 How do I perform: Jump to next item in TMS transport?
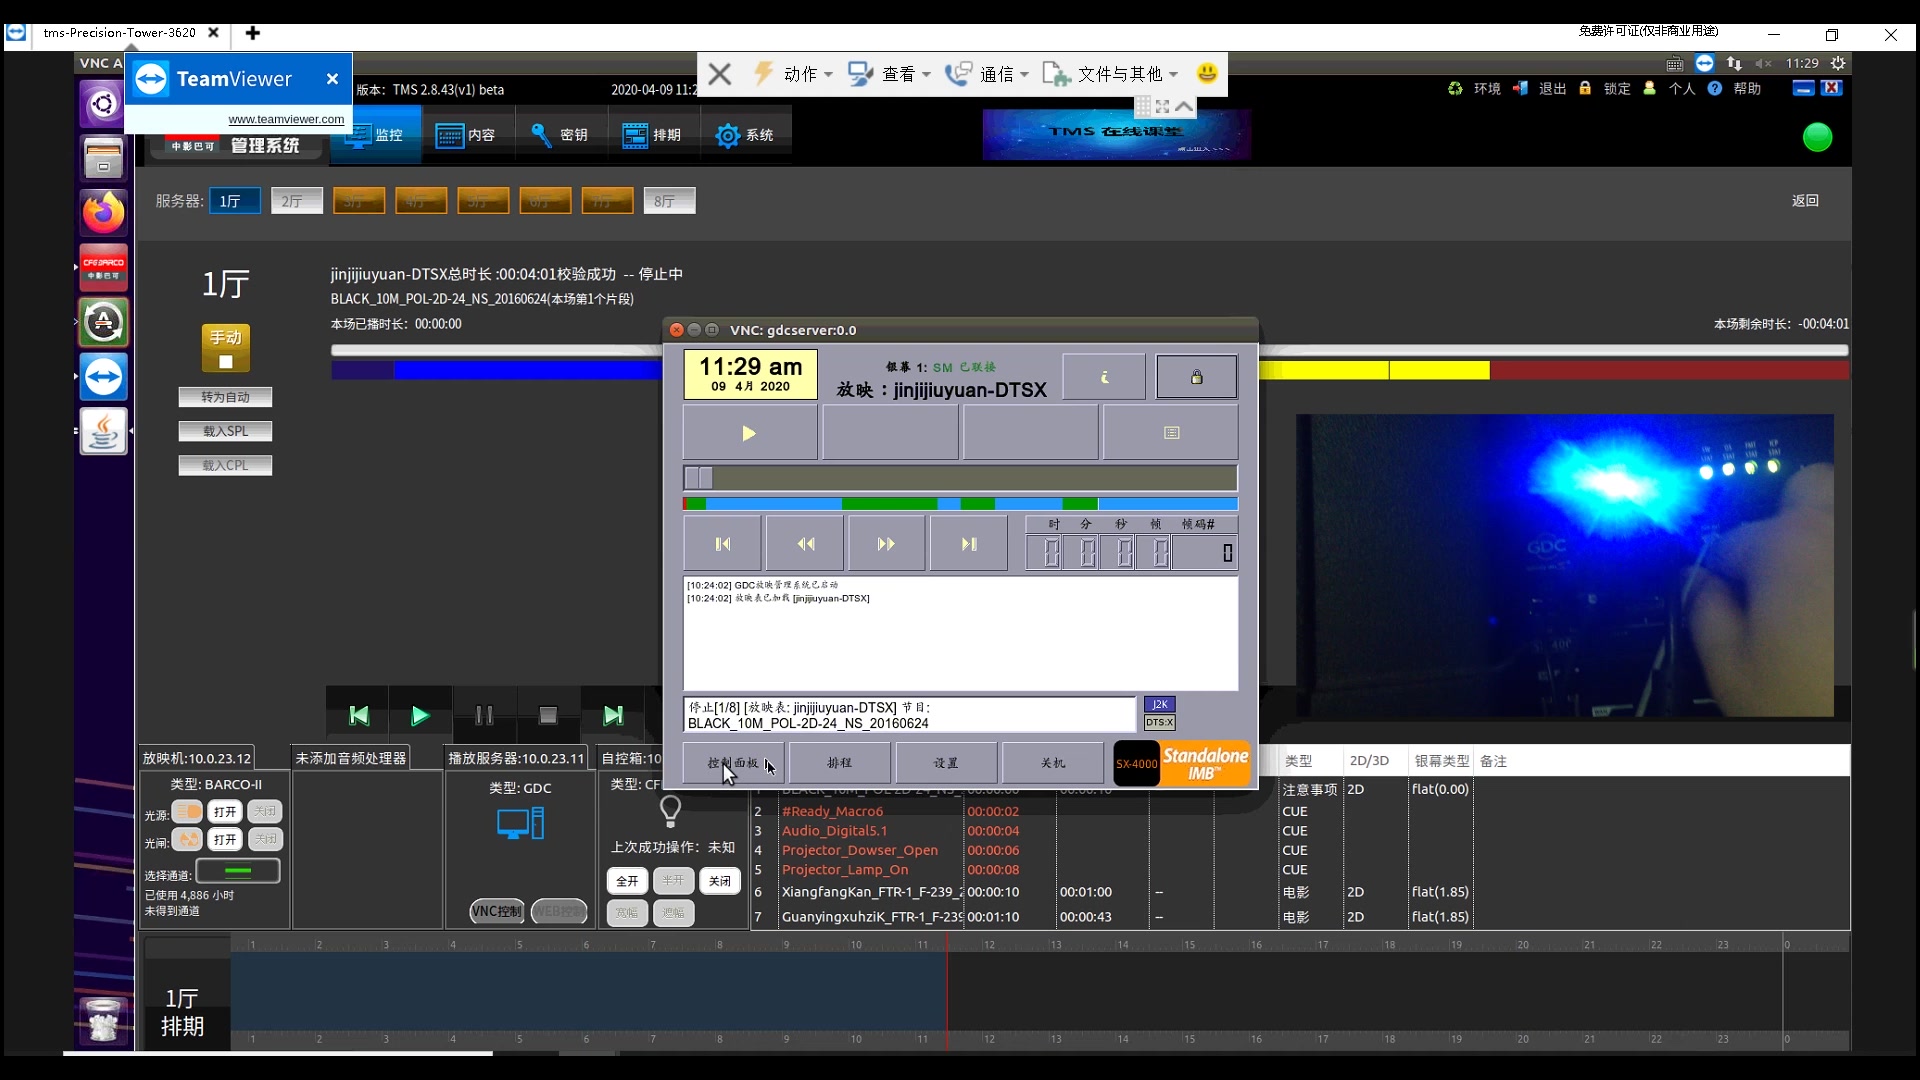click(x=613, y=715)
